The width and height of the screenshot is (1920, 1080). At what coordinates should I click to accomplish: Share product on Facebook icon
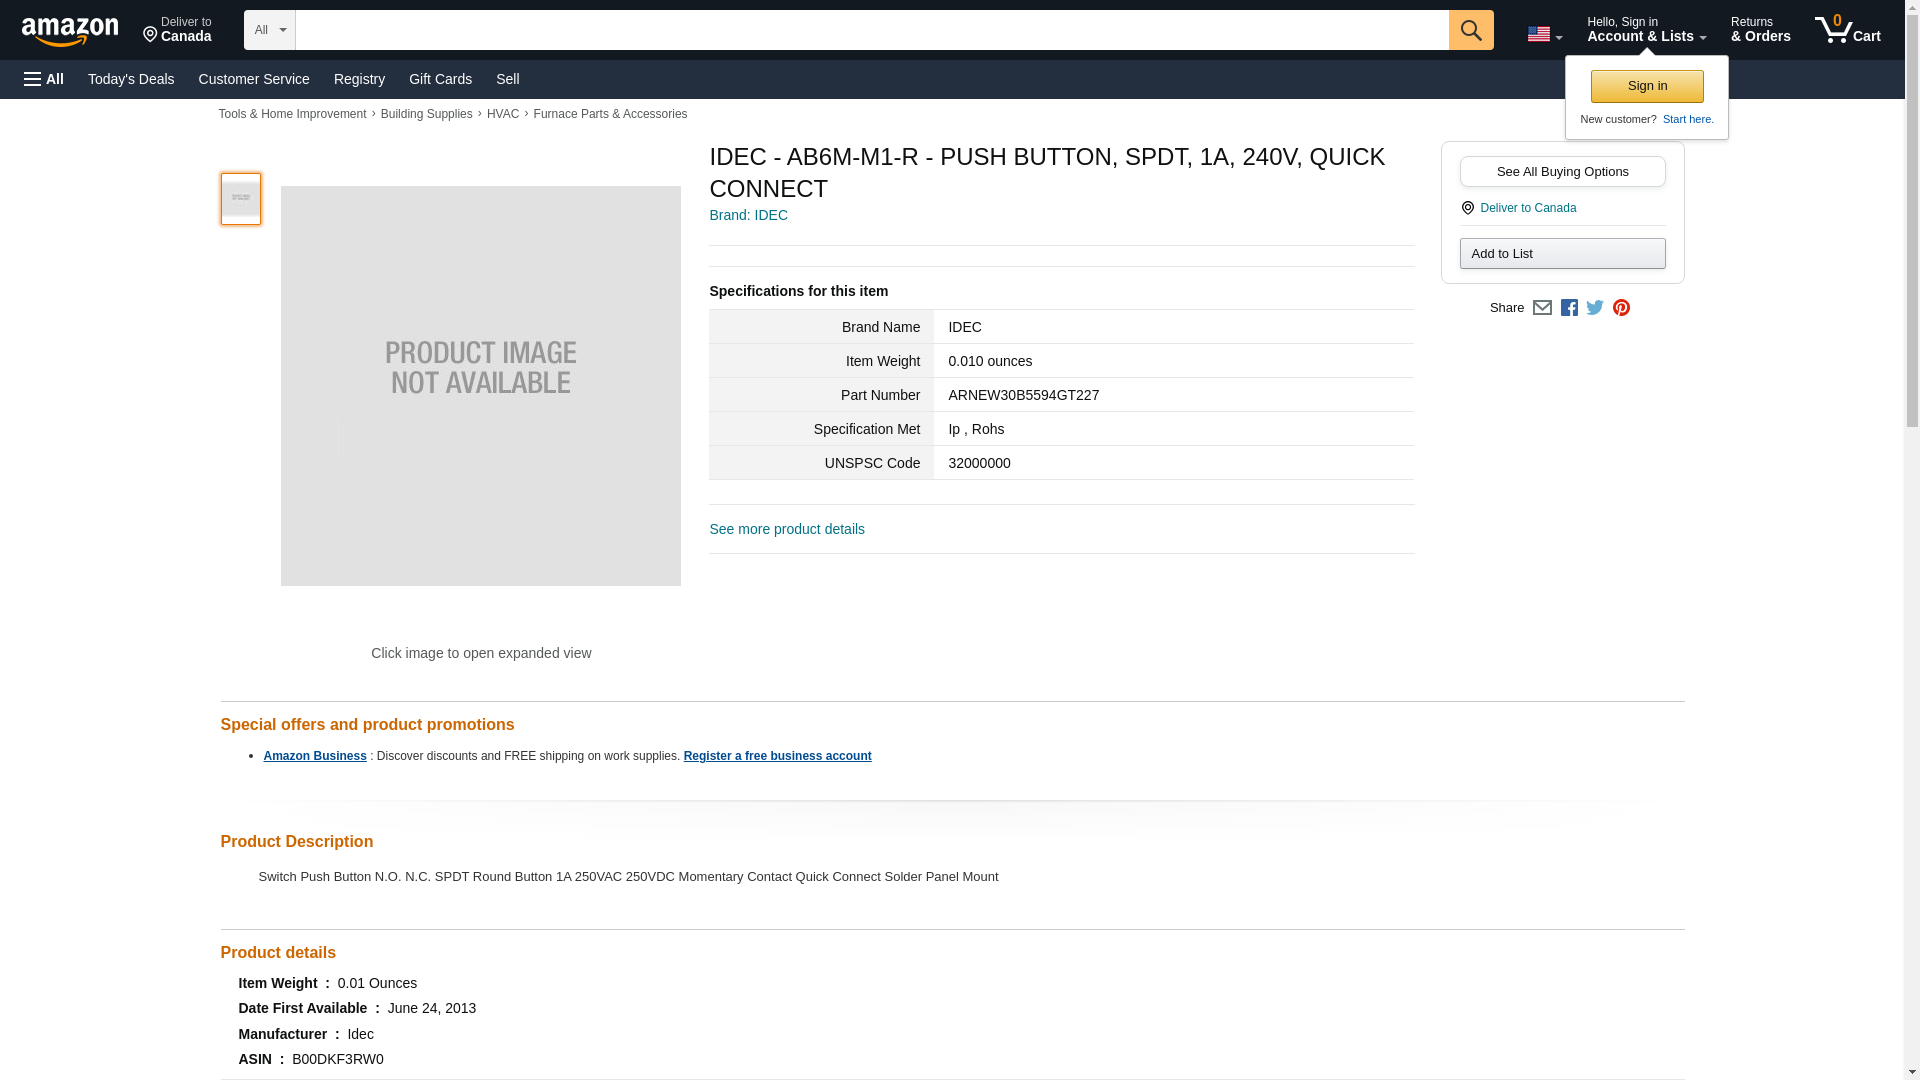pyautogui.click(x=1569, y=308)
